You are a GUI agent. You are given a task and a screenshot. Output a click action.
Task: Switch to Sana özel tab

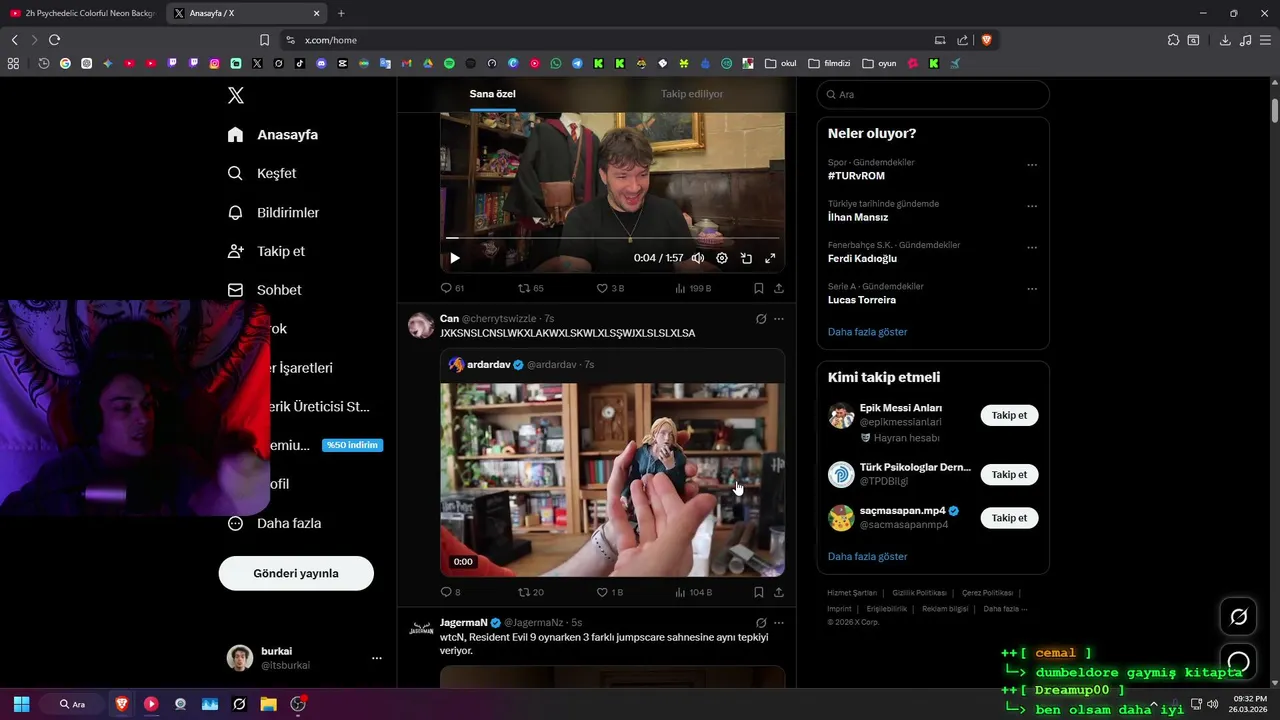click(493, 94)
